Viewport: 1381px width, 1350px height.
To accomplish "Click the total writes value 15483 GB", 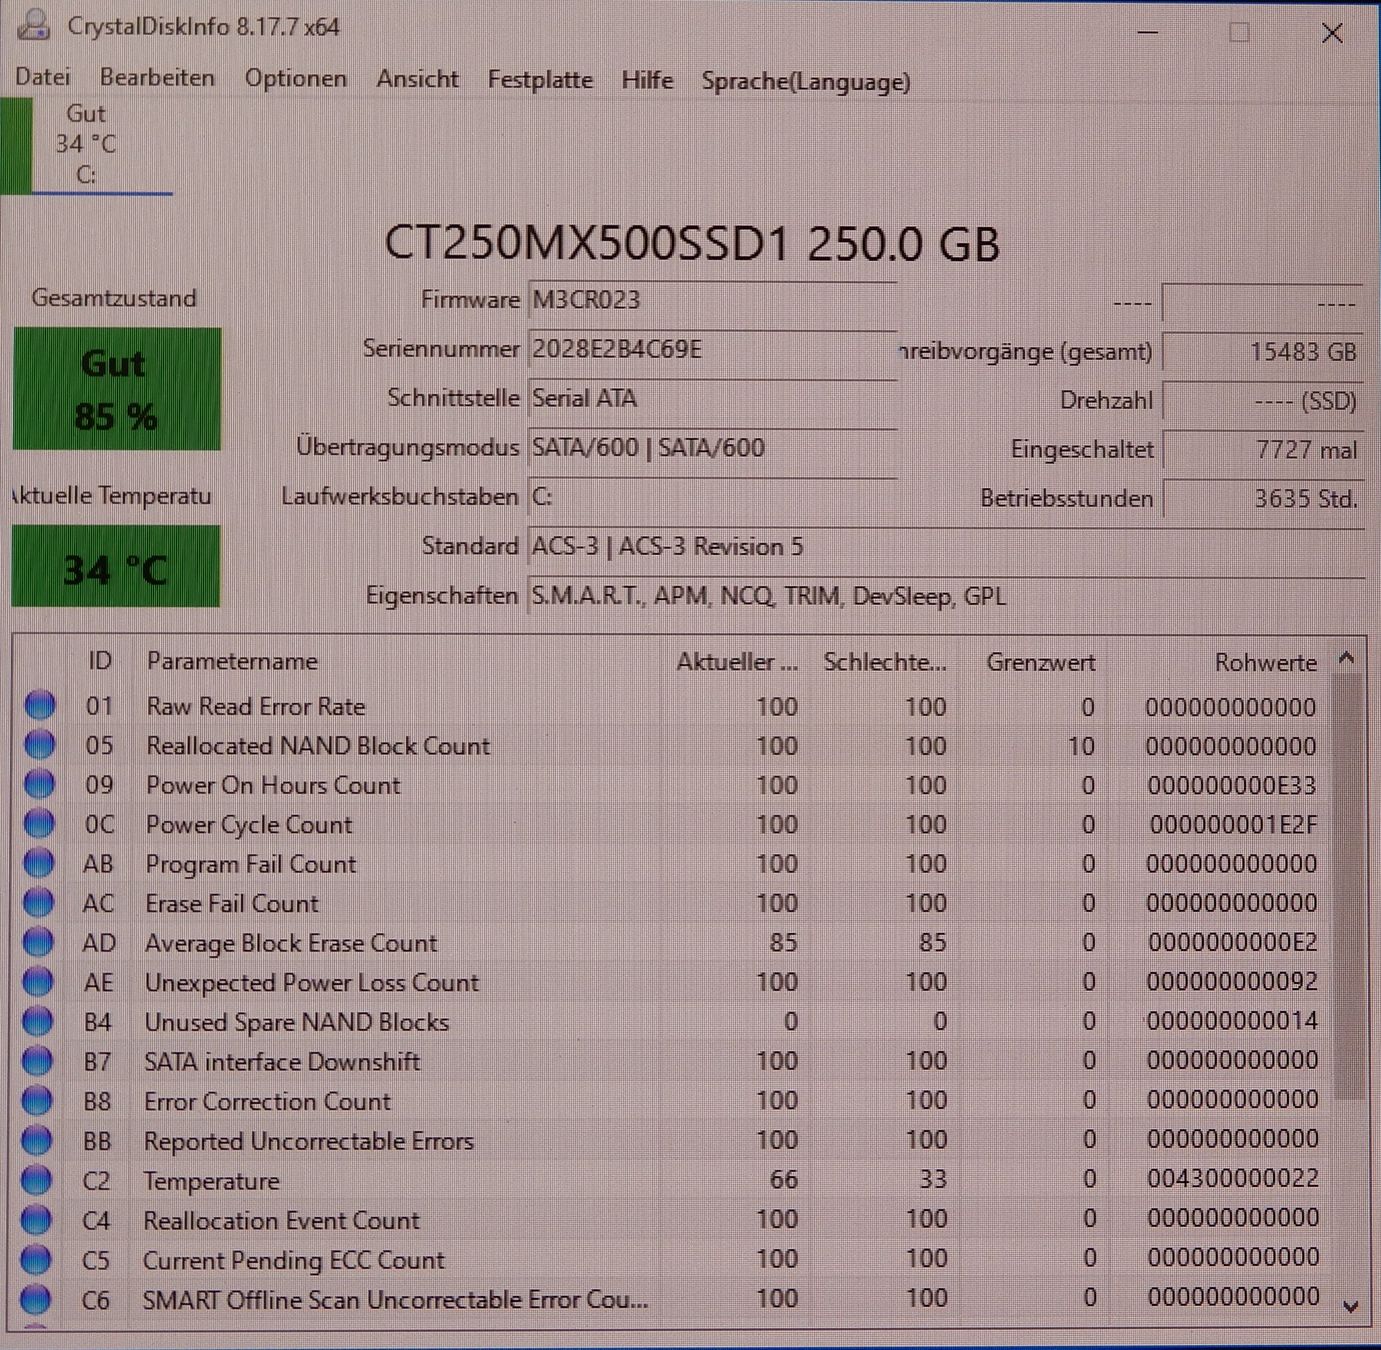I will [x=1263, y=352].
